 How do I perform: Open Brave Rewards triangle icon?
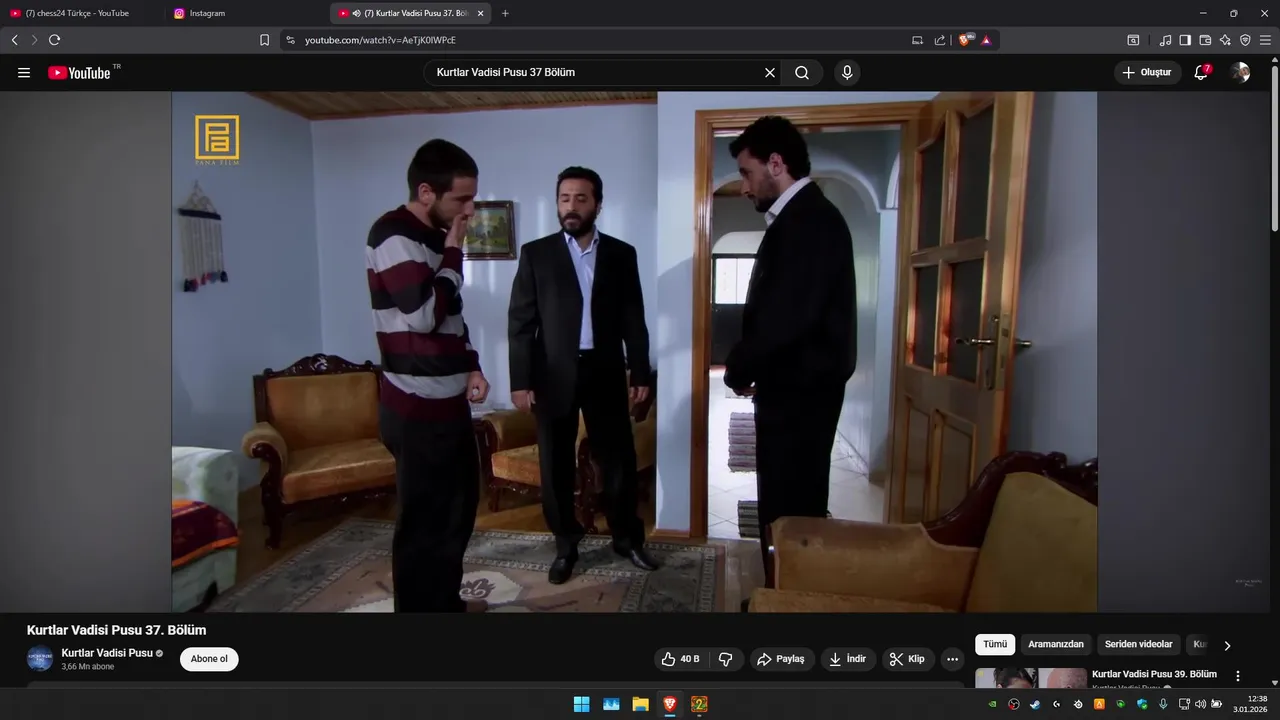point(987,40)
